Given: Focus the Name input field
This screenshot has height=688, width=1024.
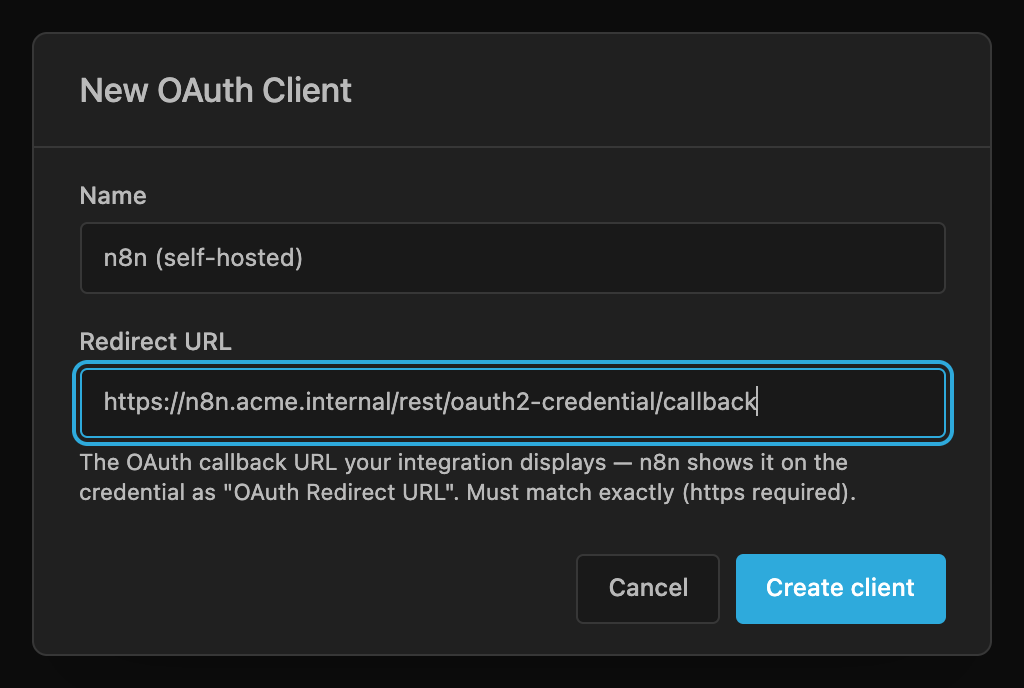Looking at the screenshot, I should click(513, 258).
